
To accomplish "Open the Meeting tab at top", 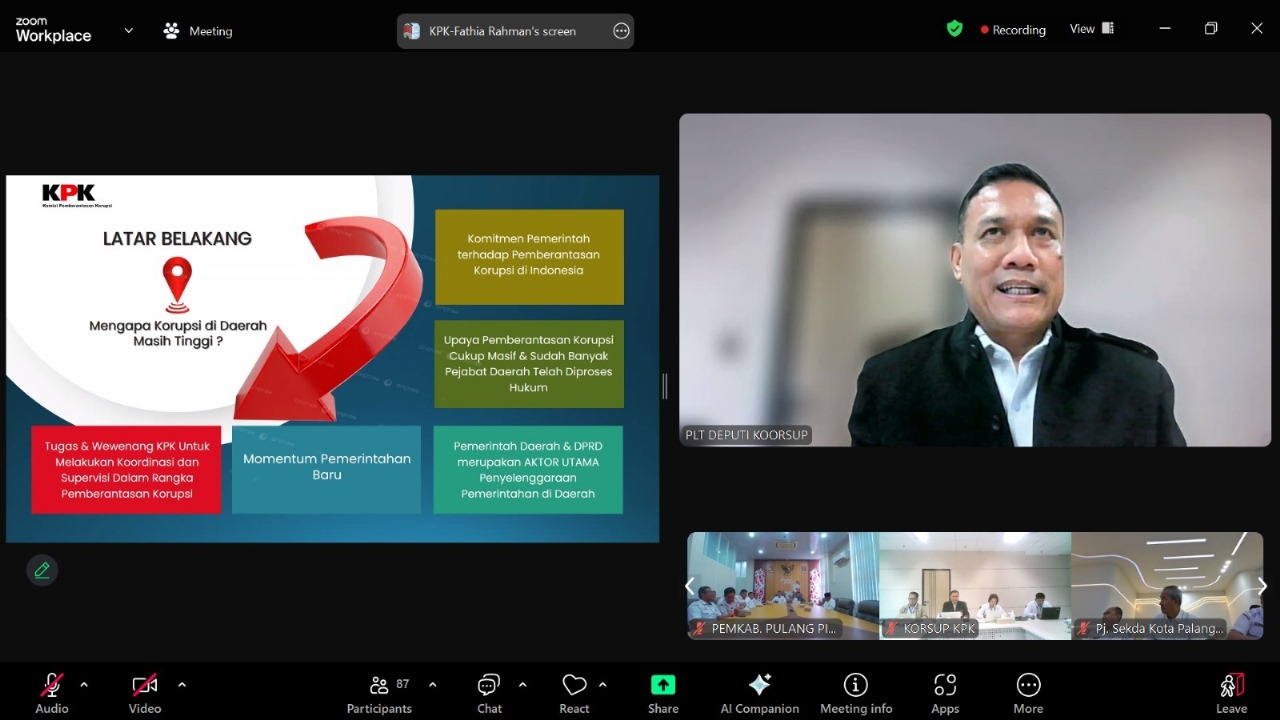I will [198, 31].
